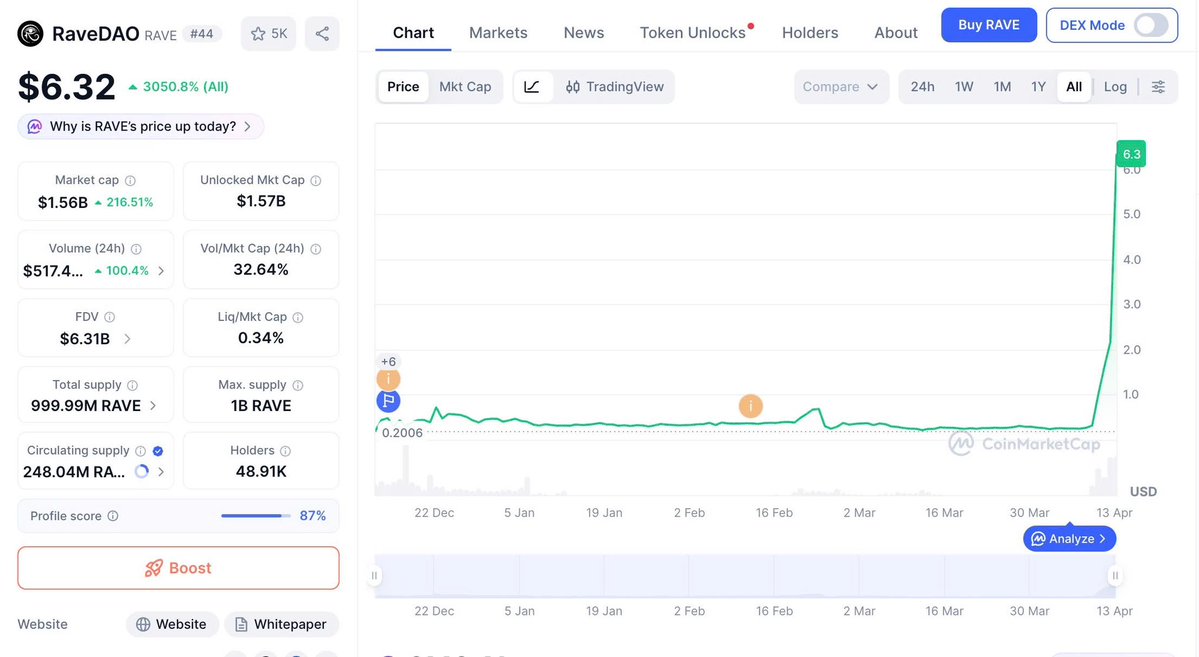Open the chart settings sliders icon
This screenshot has height=657, width=1199.
pyautogui.click(x=1159, y=87)
